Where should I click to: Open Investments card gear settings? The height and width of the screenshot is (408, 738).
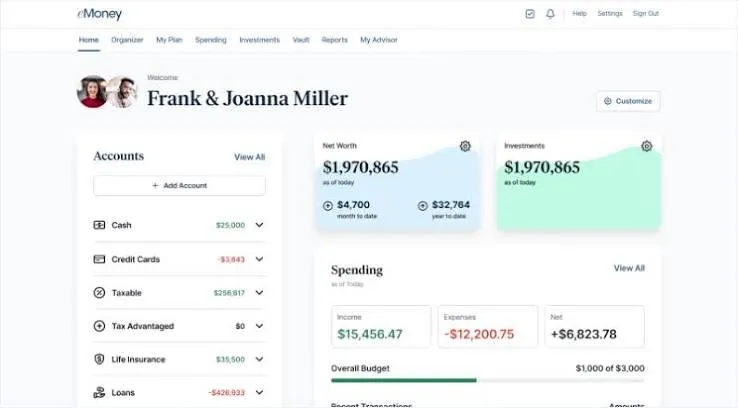tap(647, 146)
